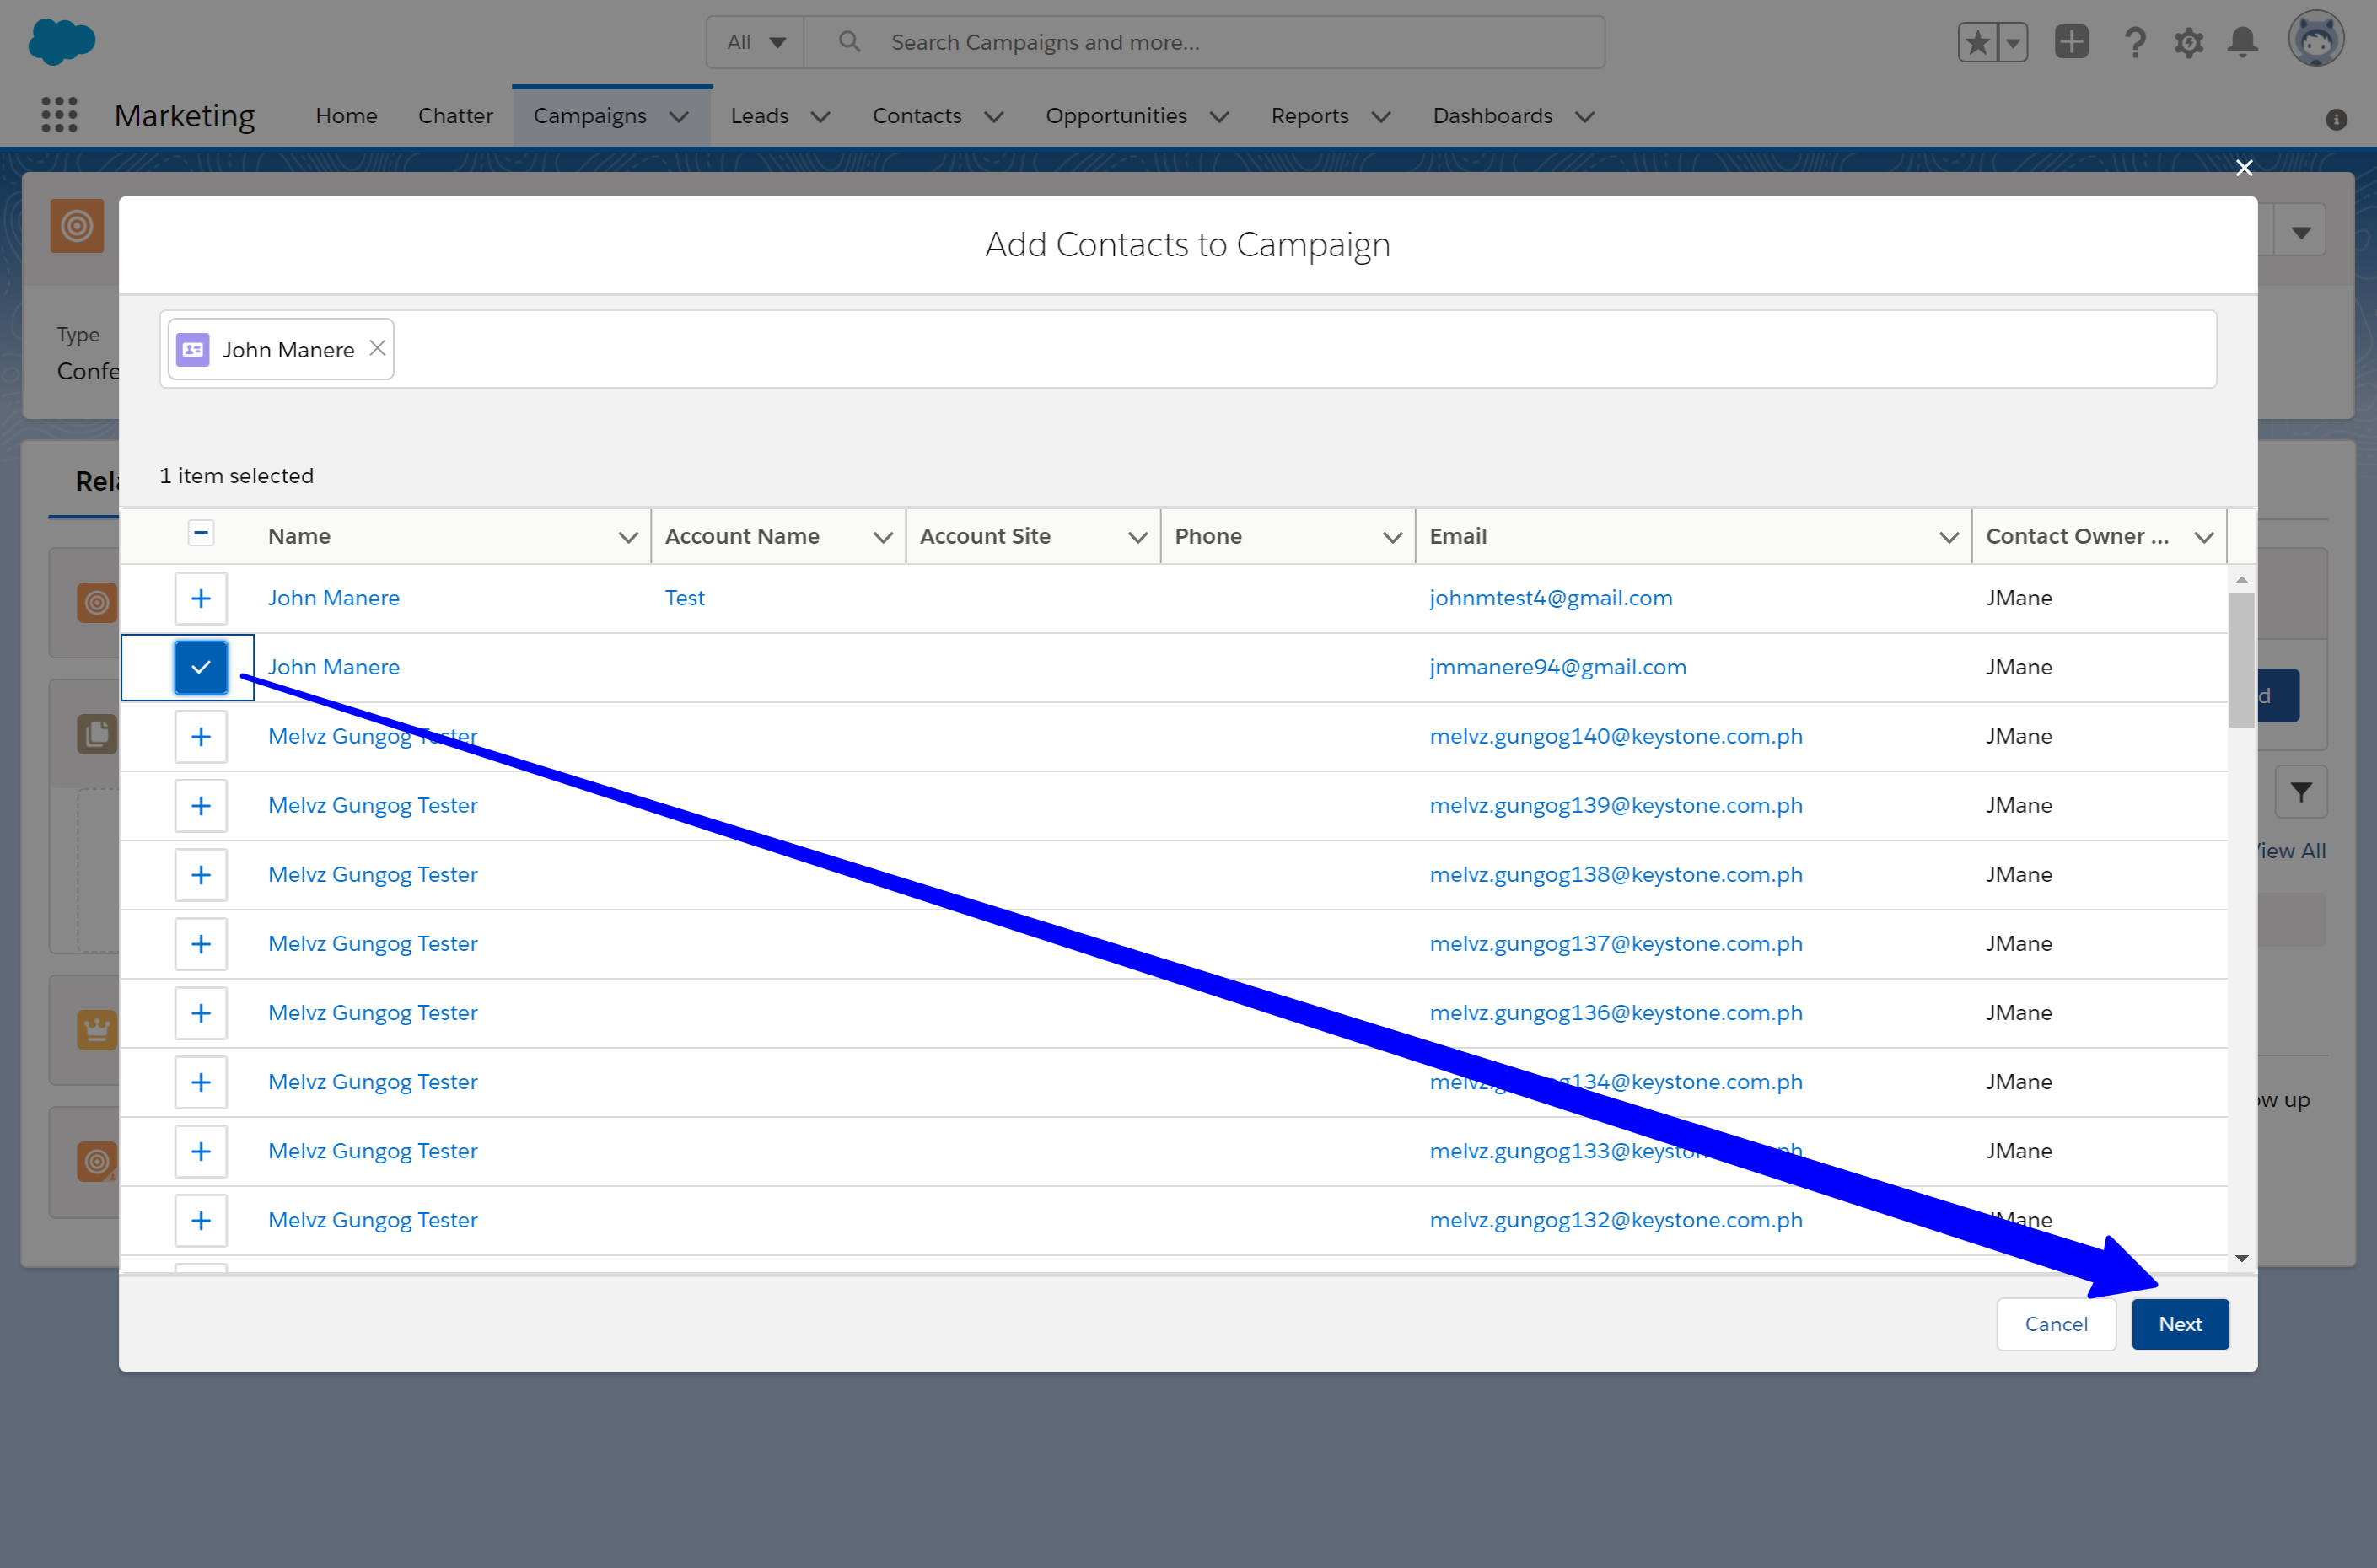Viewport: 2377px width, 1568px height.
Task: Click the contact icon in the John Manere pill
Action: coord(193,349)
